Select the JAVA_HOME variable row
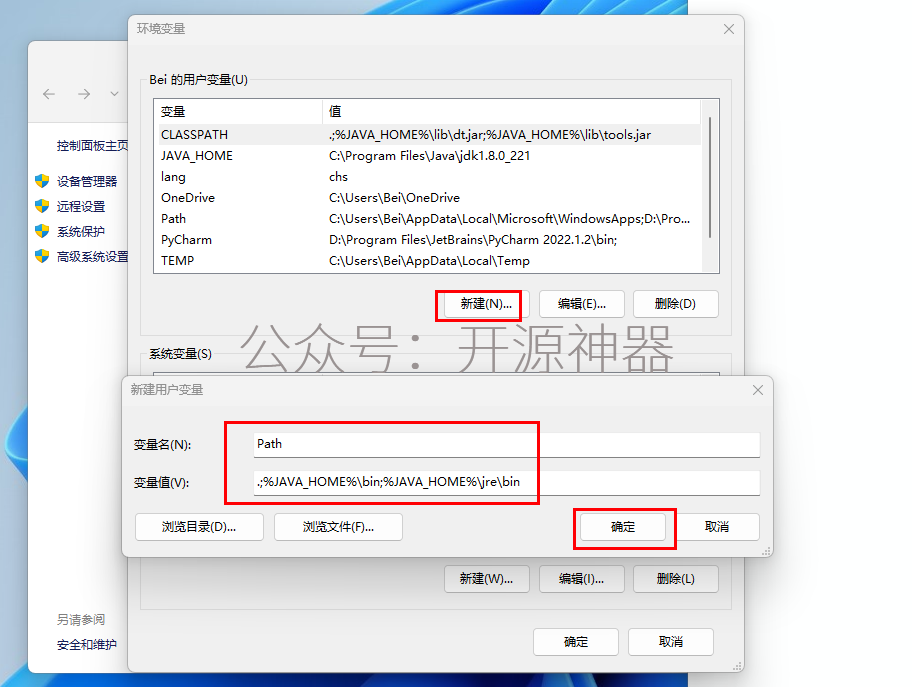The width and height of the screenshot is (912, 687). pyautogui.click(x=429, y=156)
